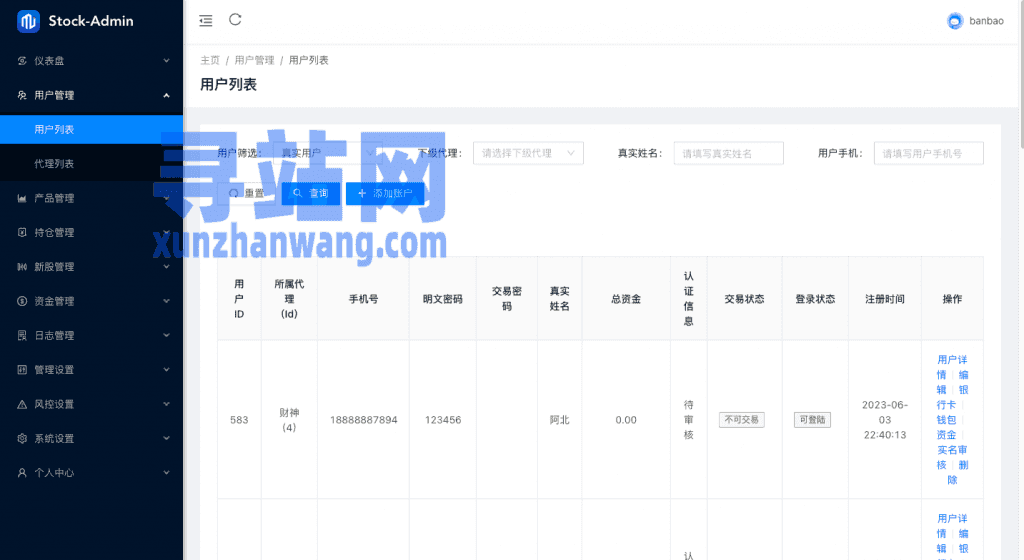Image resolution: width=1024 pixels, height=560 pixels.
Task: Open the 资金管理 menu item
Action: (x=91, y=301)
